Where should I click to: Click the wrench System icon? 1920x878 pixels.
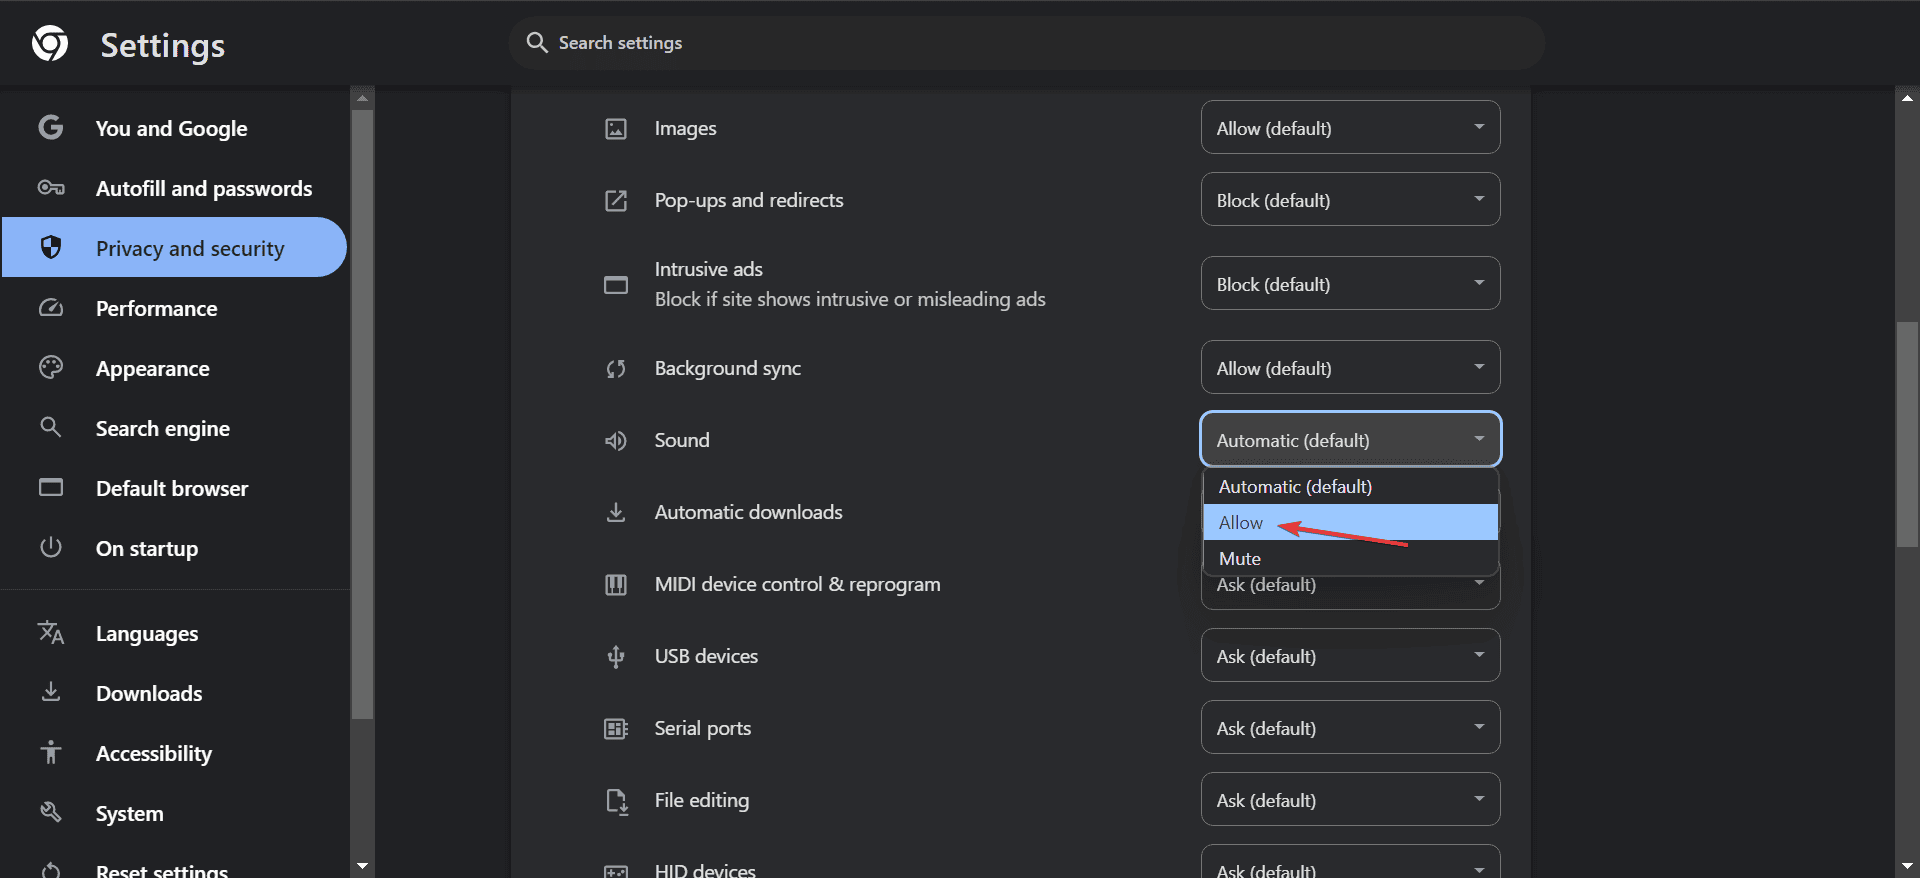(51, 812)
